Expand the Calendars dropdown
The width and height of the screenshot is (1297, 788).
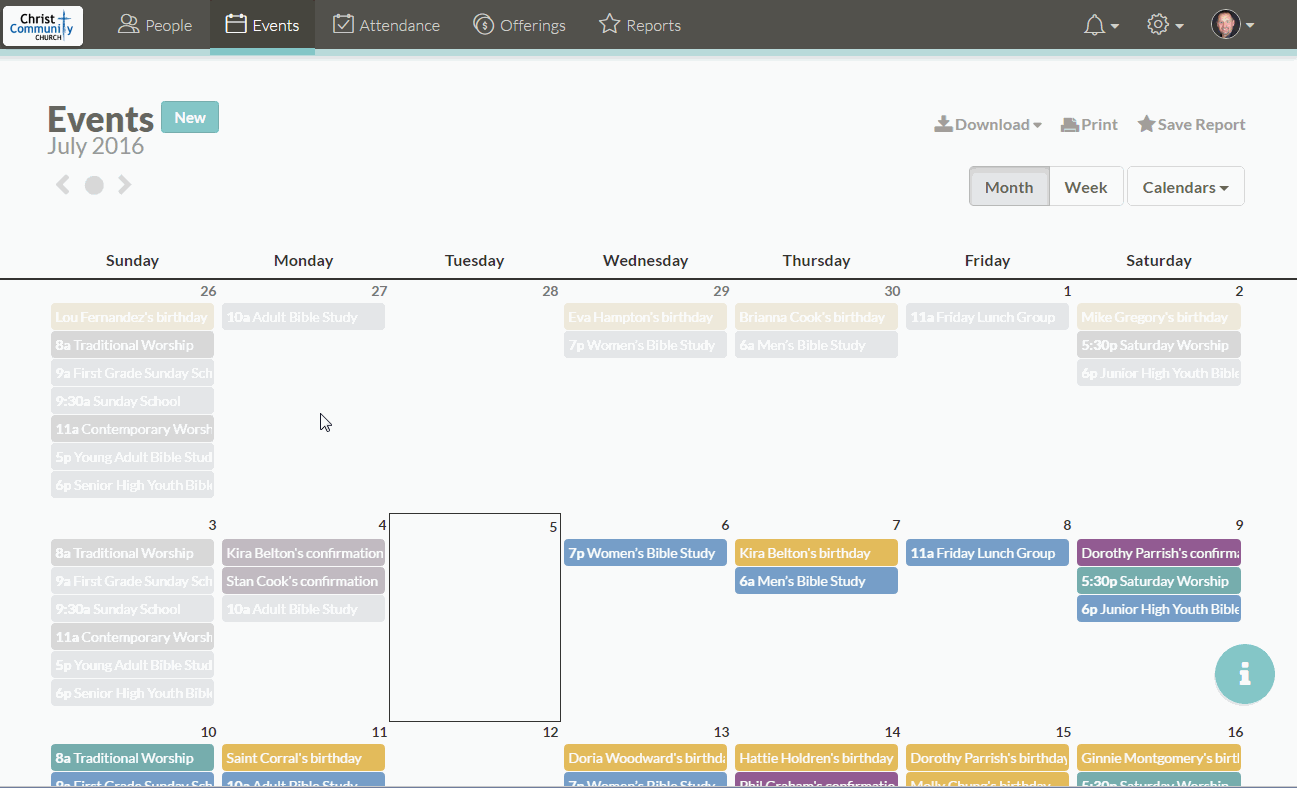tap(1185, 187)
